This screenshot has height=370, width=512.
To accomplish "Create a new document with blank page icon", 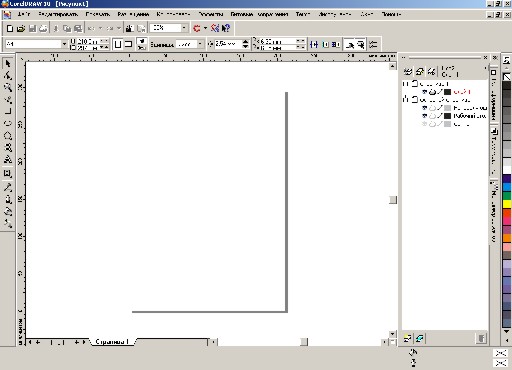I will (x=10, y=28).
